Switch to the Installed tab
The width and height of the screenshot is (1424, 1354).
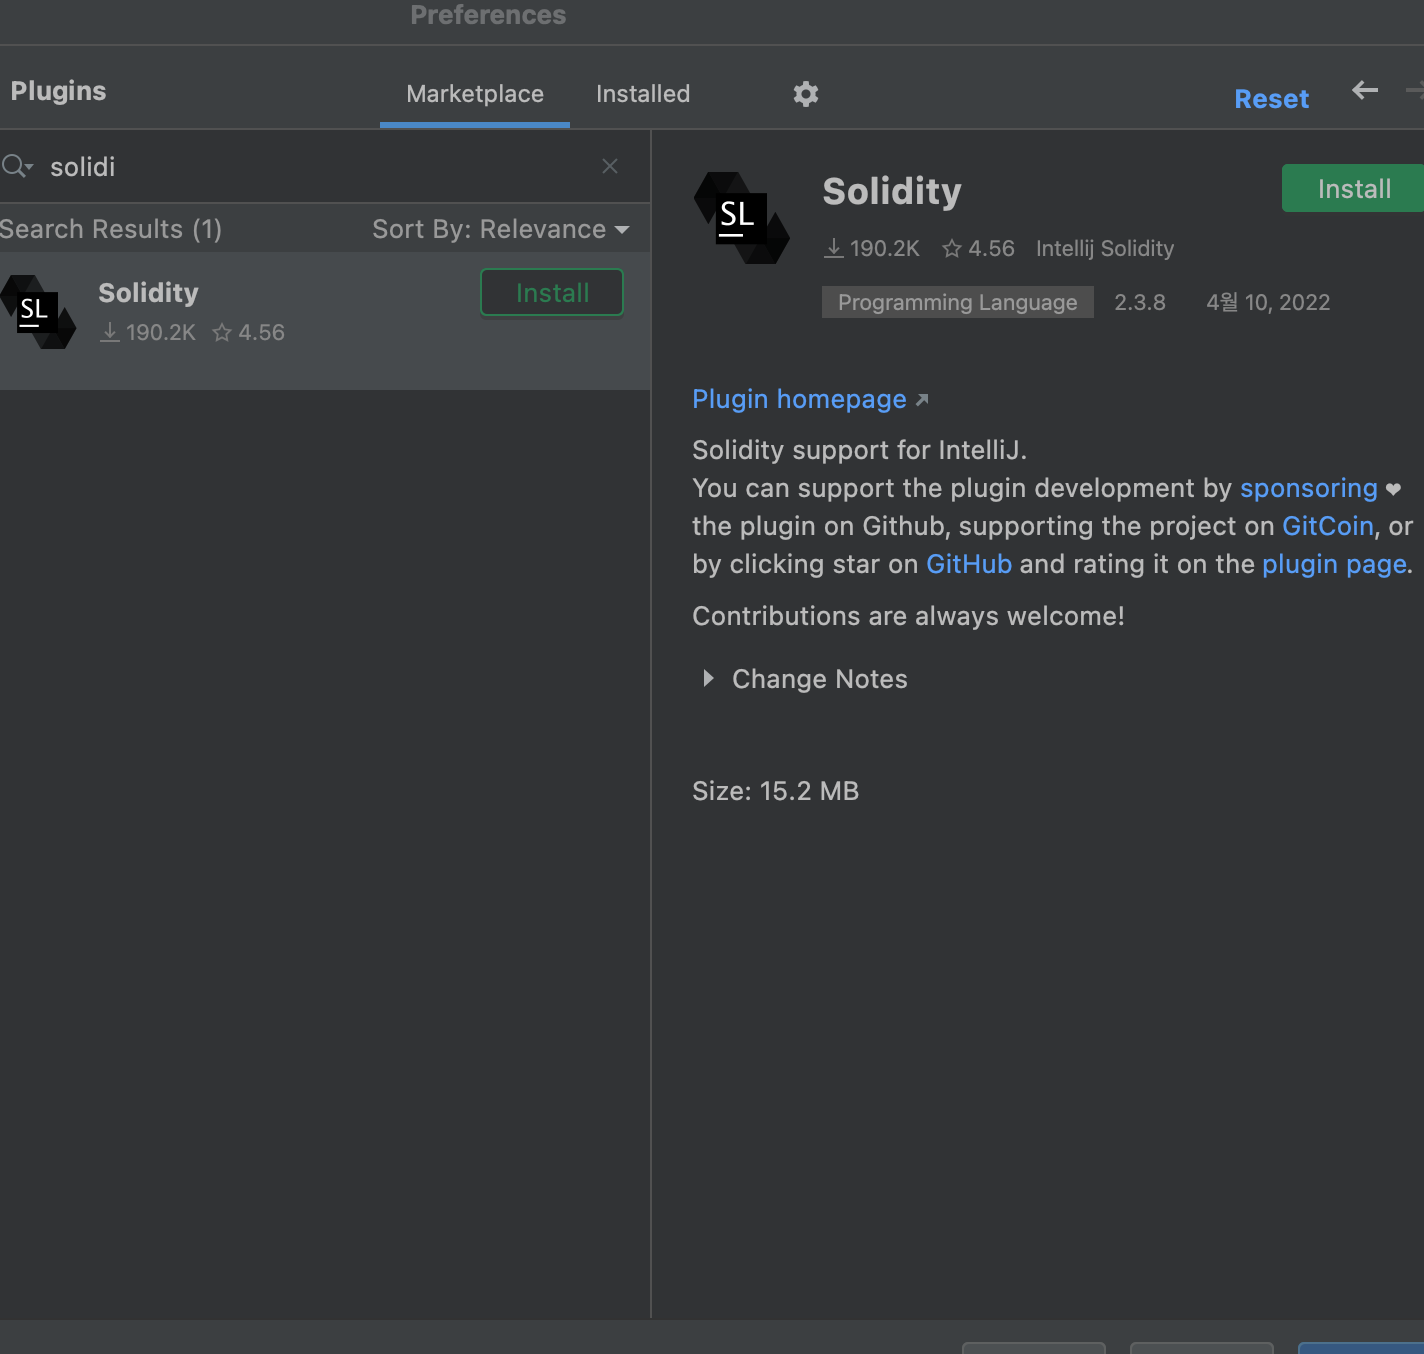(643, 94)
